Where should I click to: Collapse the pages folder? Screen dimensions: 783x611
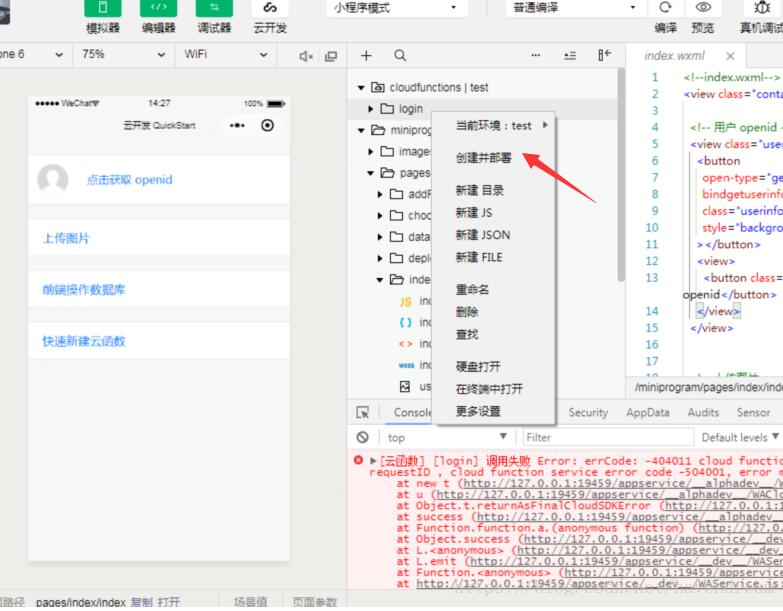[x=371, y=173]
